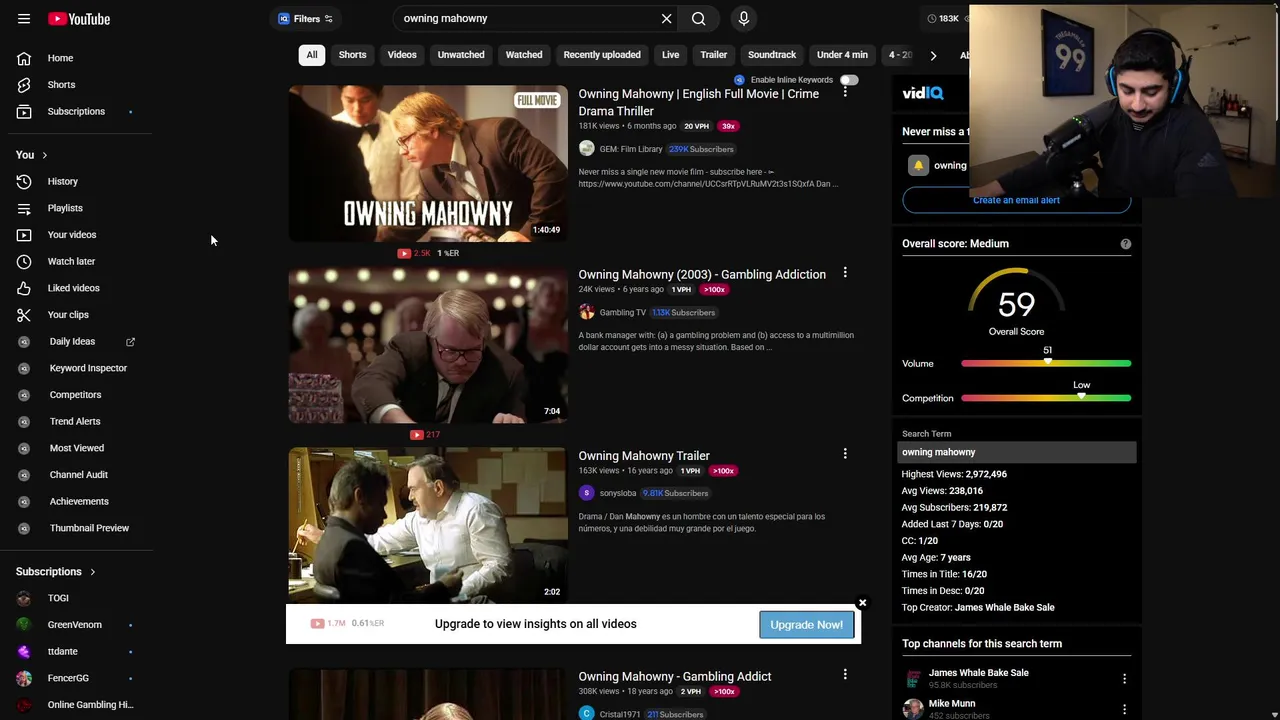
Task: Open Gambling TV channel link
Action: (622, 312)
